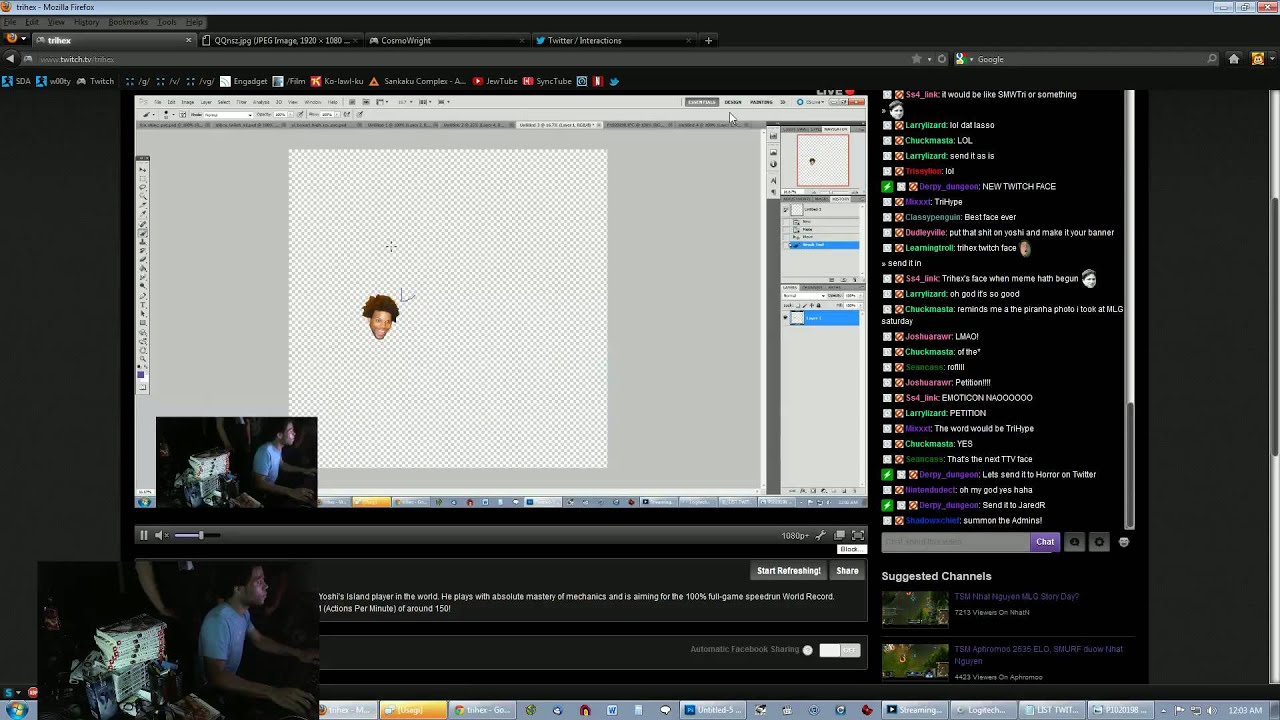Screen dimensions: 1280x720
Task: Switch to Logitech taskbar window
Action: click(983, 710)
